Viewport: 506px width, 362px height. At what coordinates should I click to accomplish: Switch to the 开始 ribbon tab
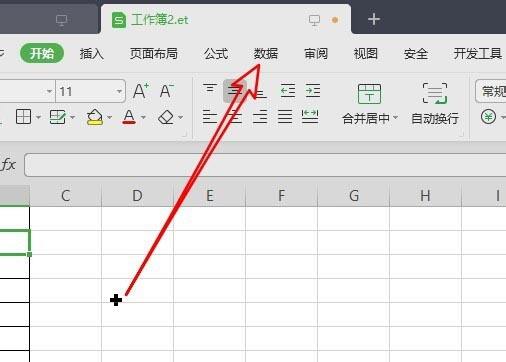(42, 53)
